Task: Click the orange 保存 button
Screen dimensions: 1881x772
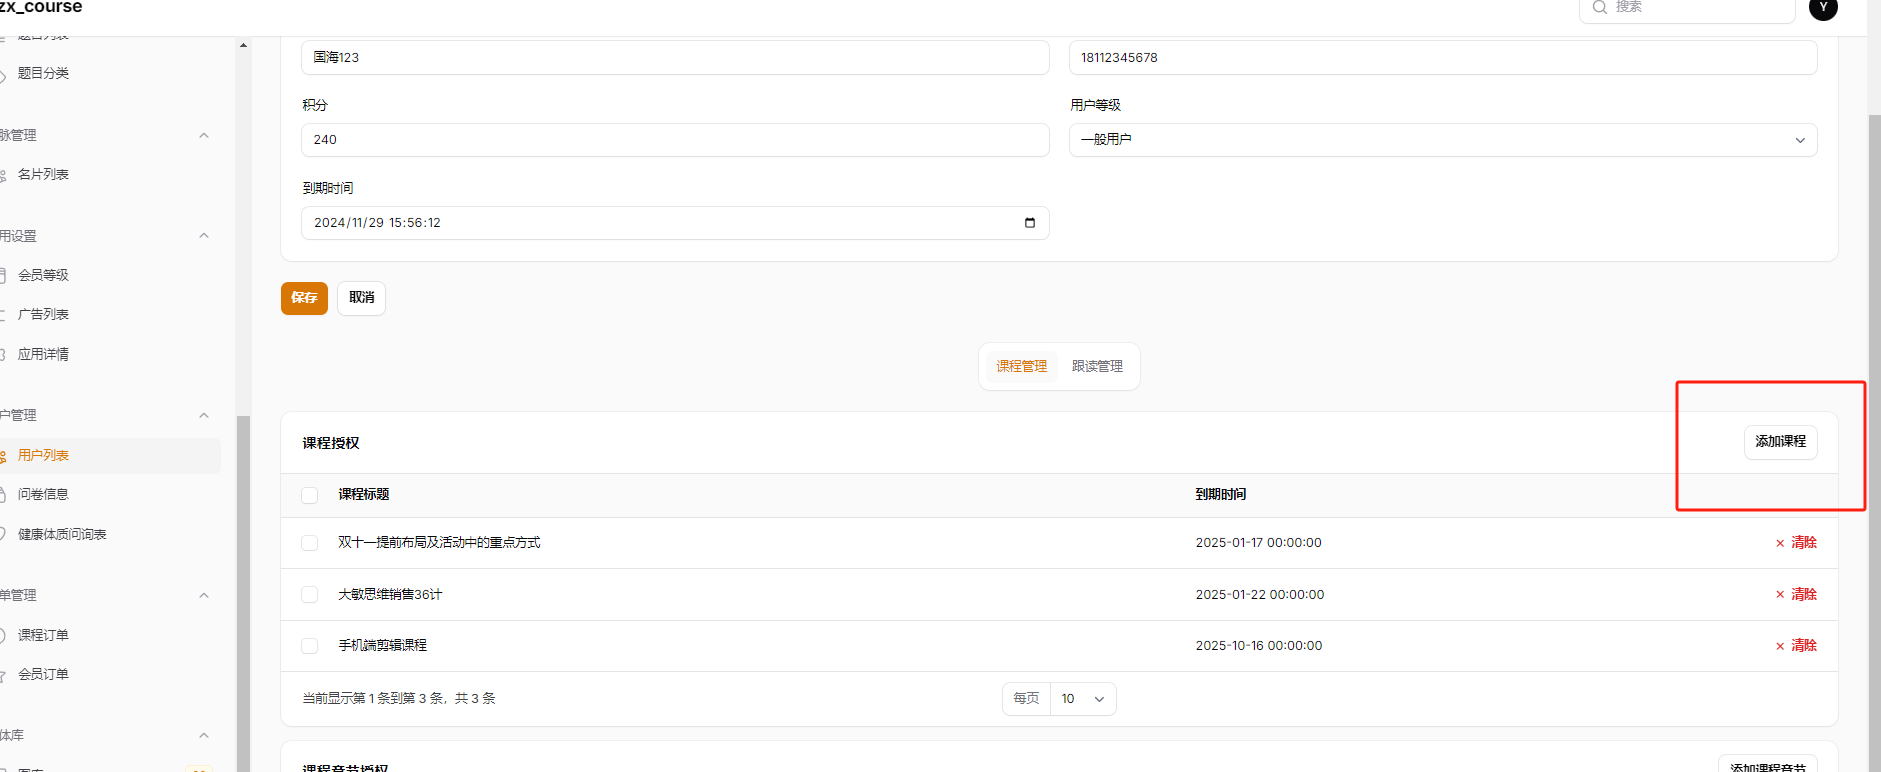Action: pos(304,298)
